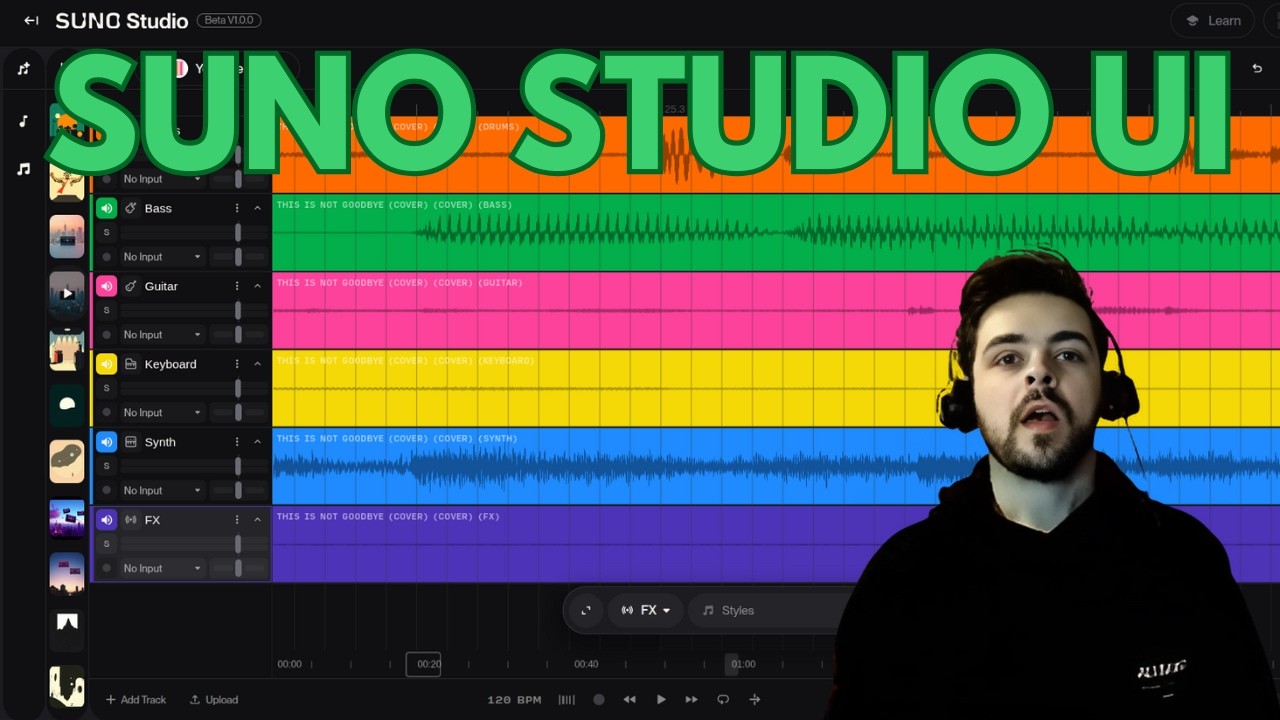Viewport: 1280px width, 720px height.
Task: Click the back arrow beside SUNO Studio
Action: (x=31, y=20)
